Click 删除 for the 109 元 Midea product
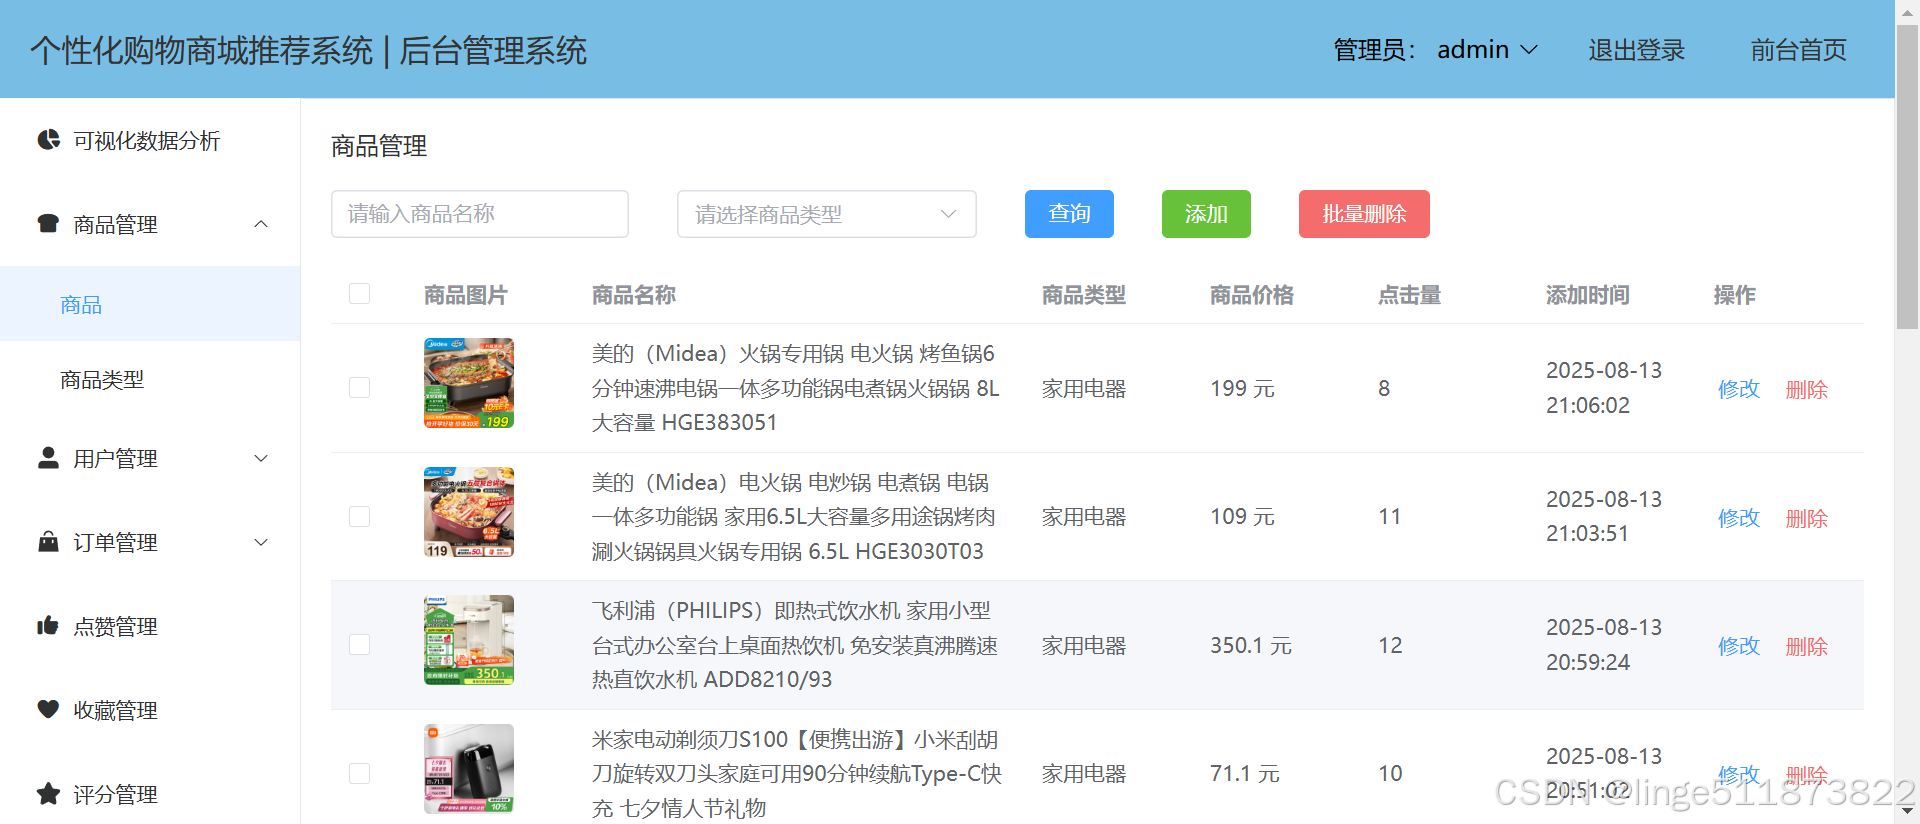This screenshot has width=1920, height=824. coord(1807,518)
